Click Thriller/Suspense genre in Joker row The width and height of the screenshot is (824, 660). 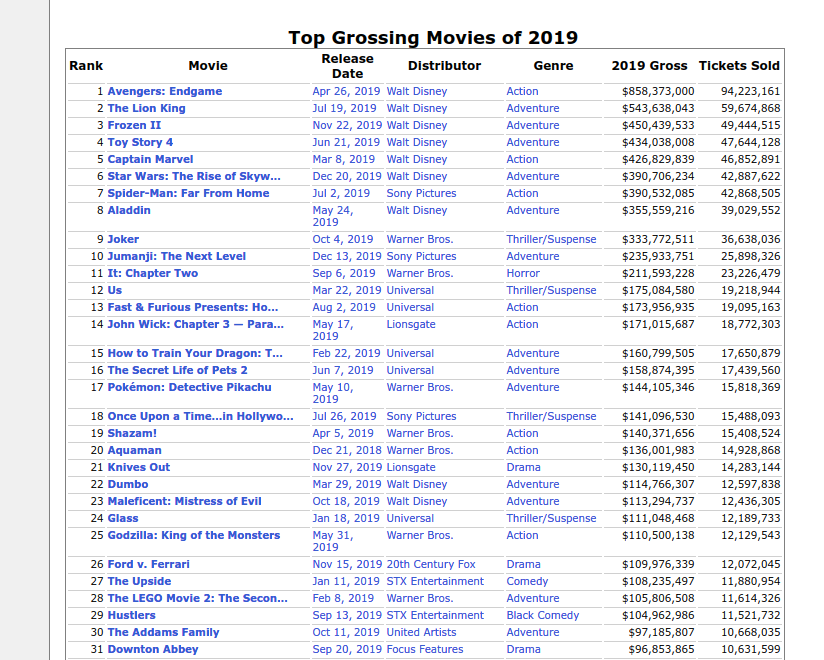coord(551,239)
